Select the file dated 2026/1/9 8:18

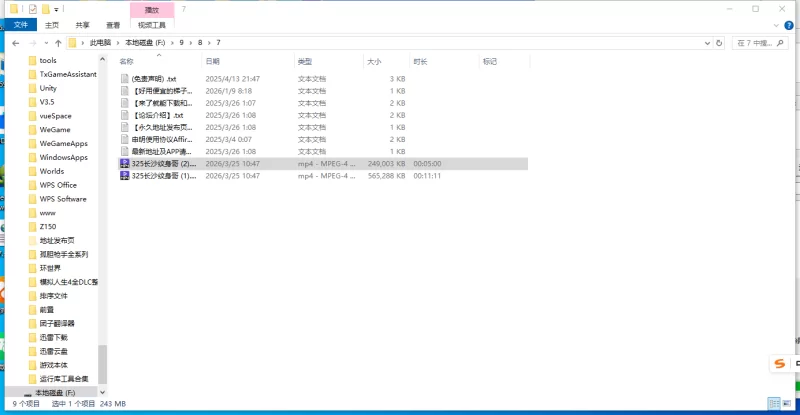323,91
